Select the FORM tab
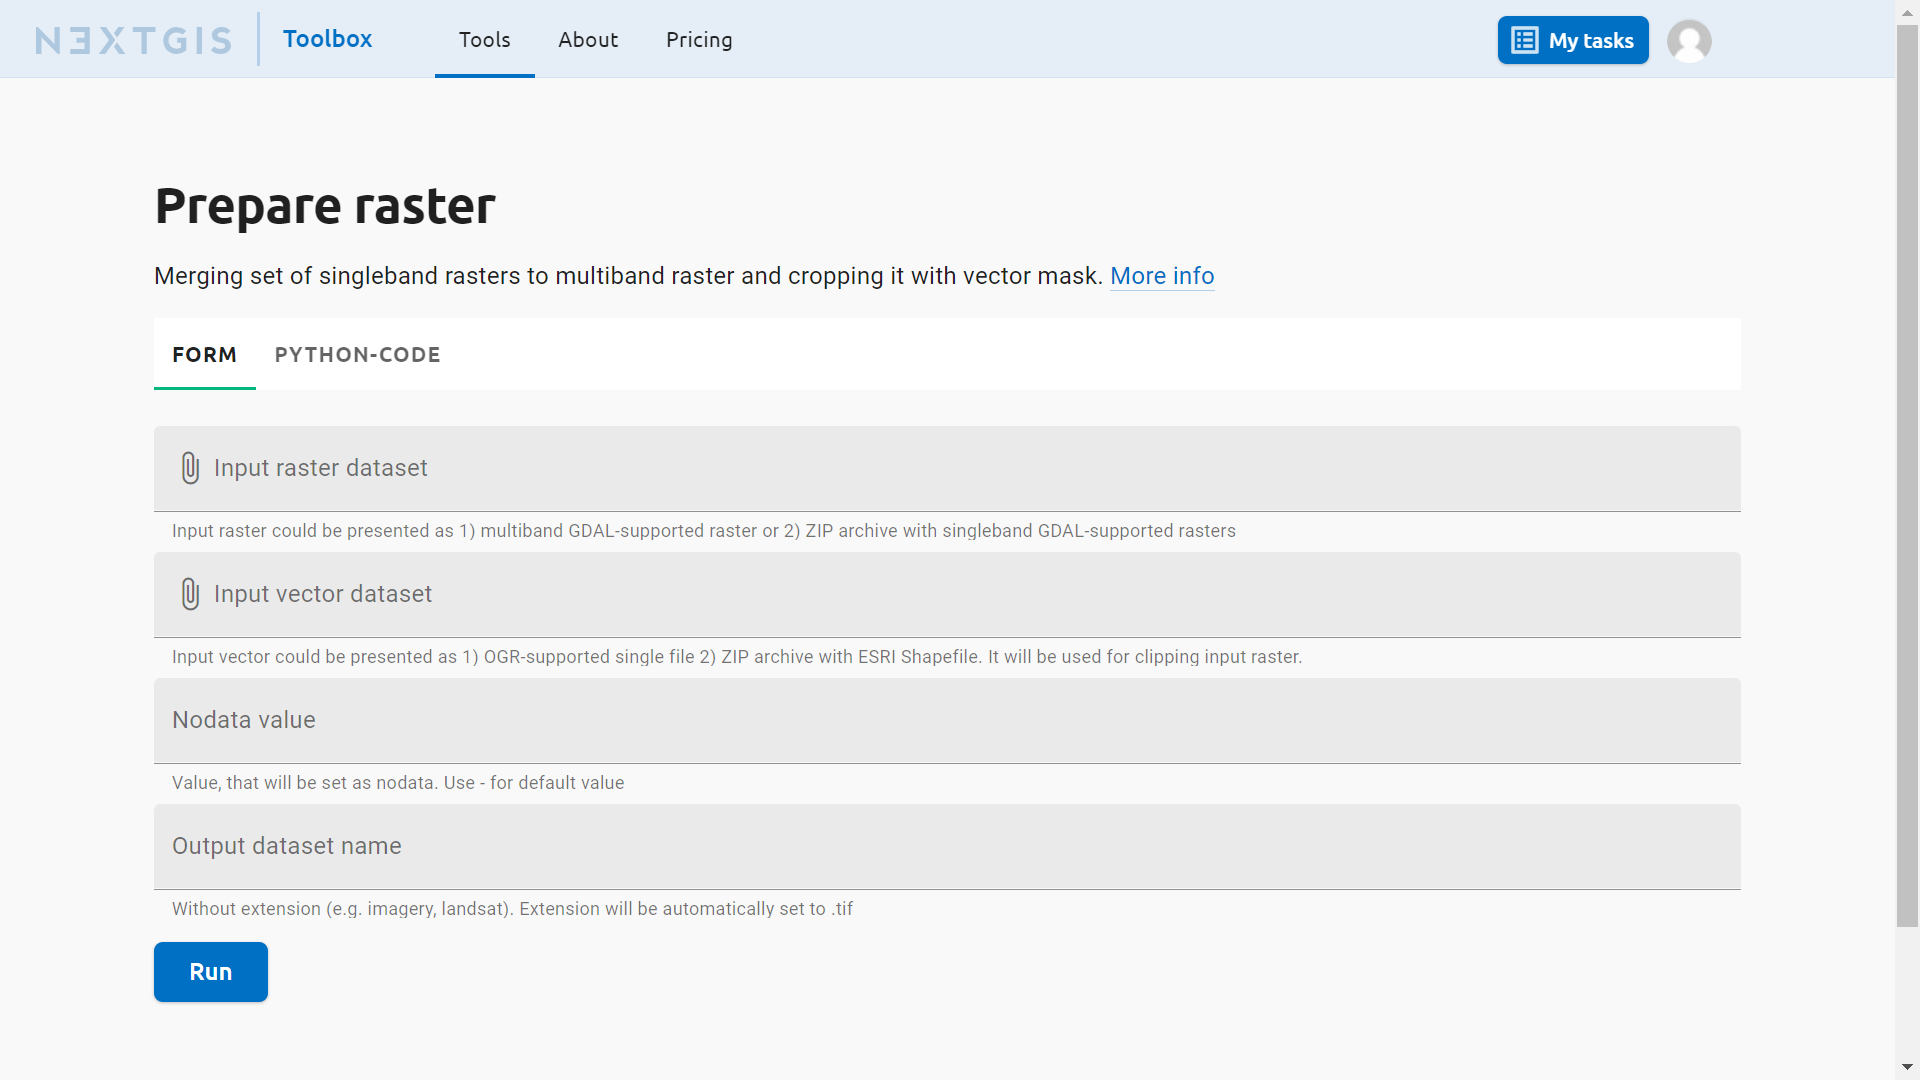This screenshot has height=1080, width=1920. pos(204,354)
